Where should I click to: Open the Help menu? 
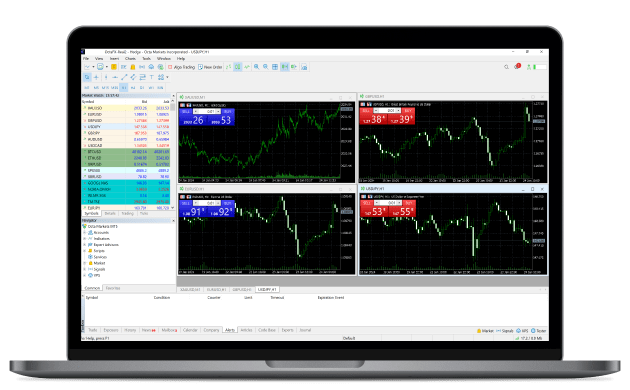pyautogui.click(x=181, y=59)
